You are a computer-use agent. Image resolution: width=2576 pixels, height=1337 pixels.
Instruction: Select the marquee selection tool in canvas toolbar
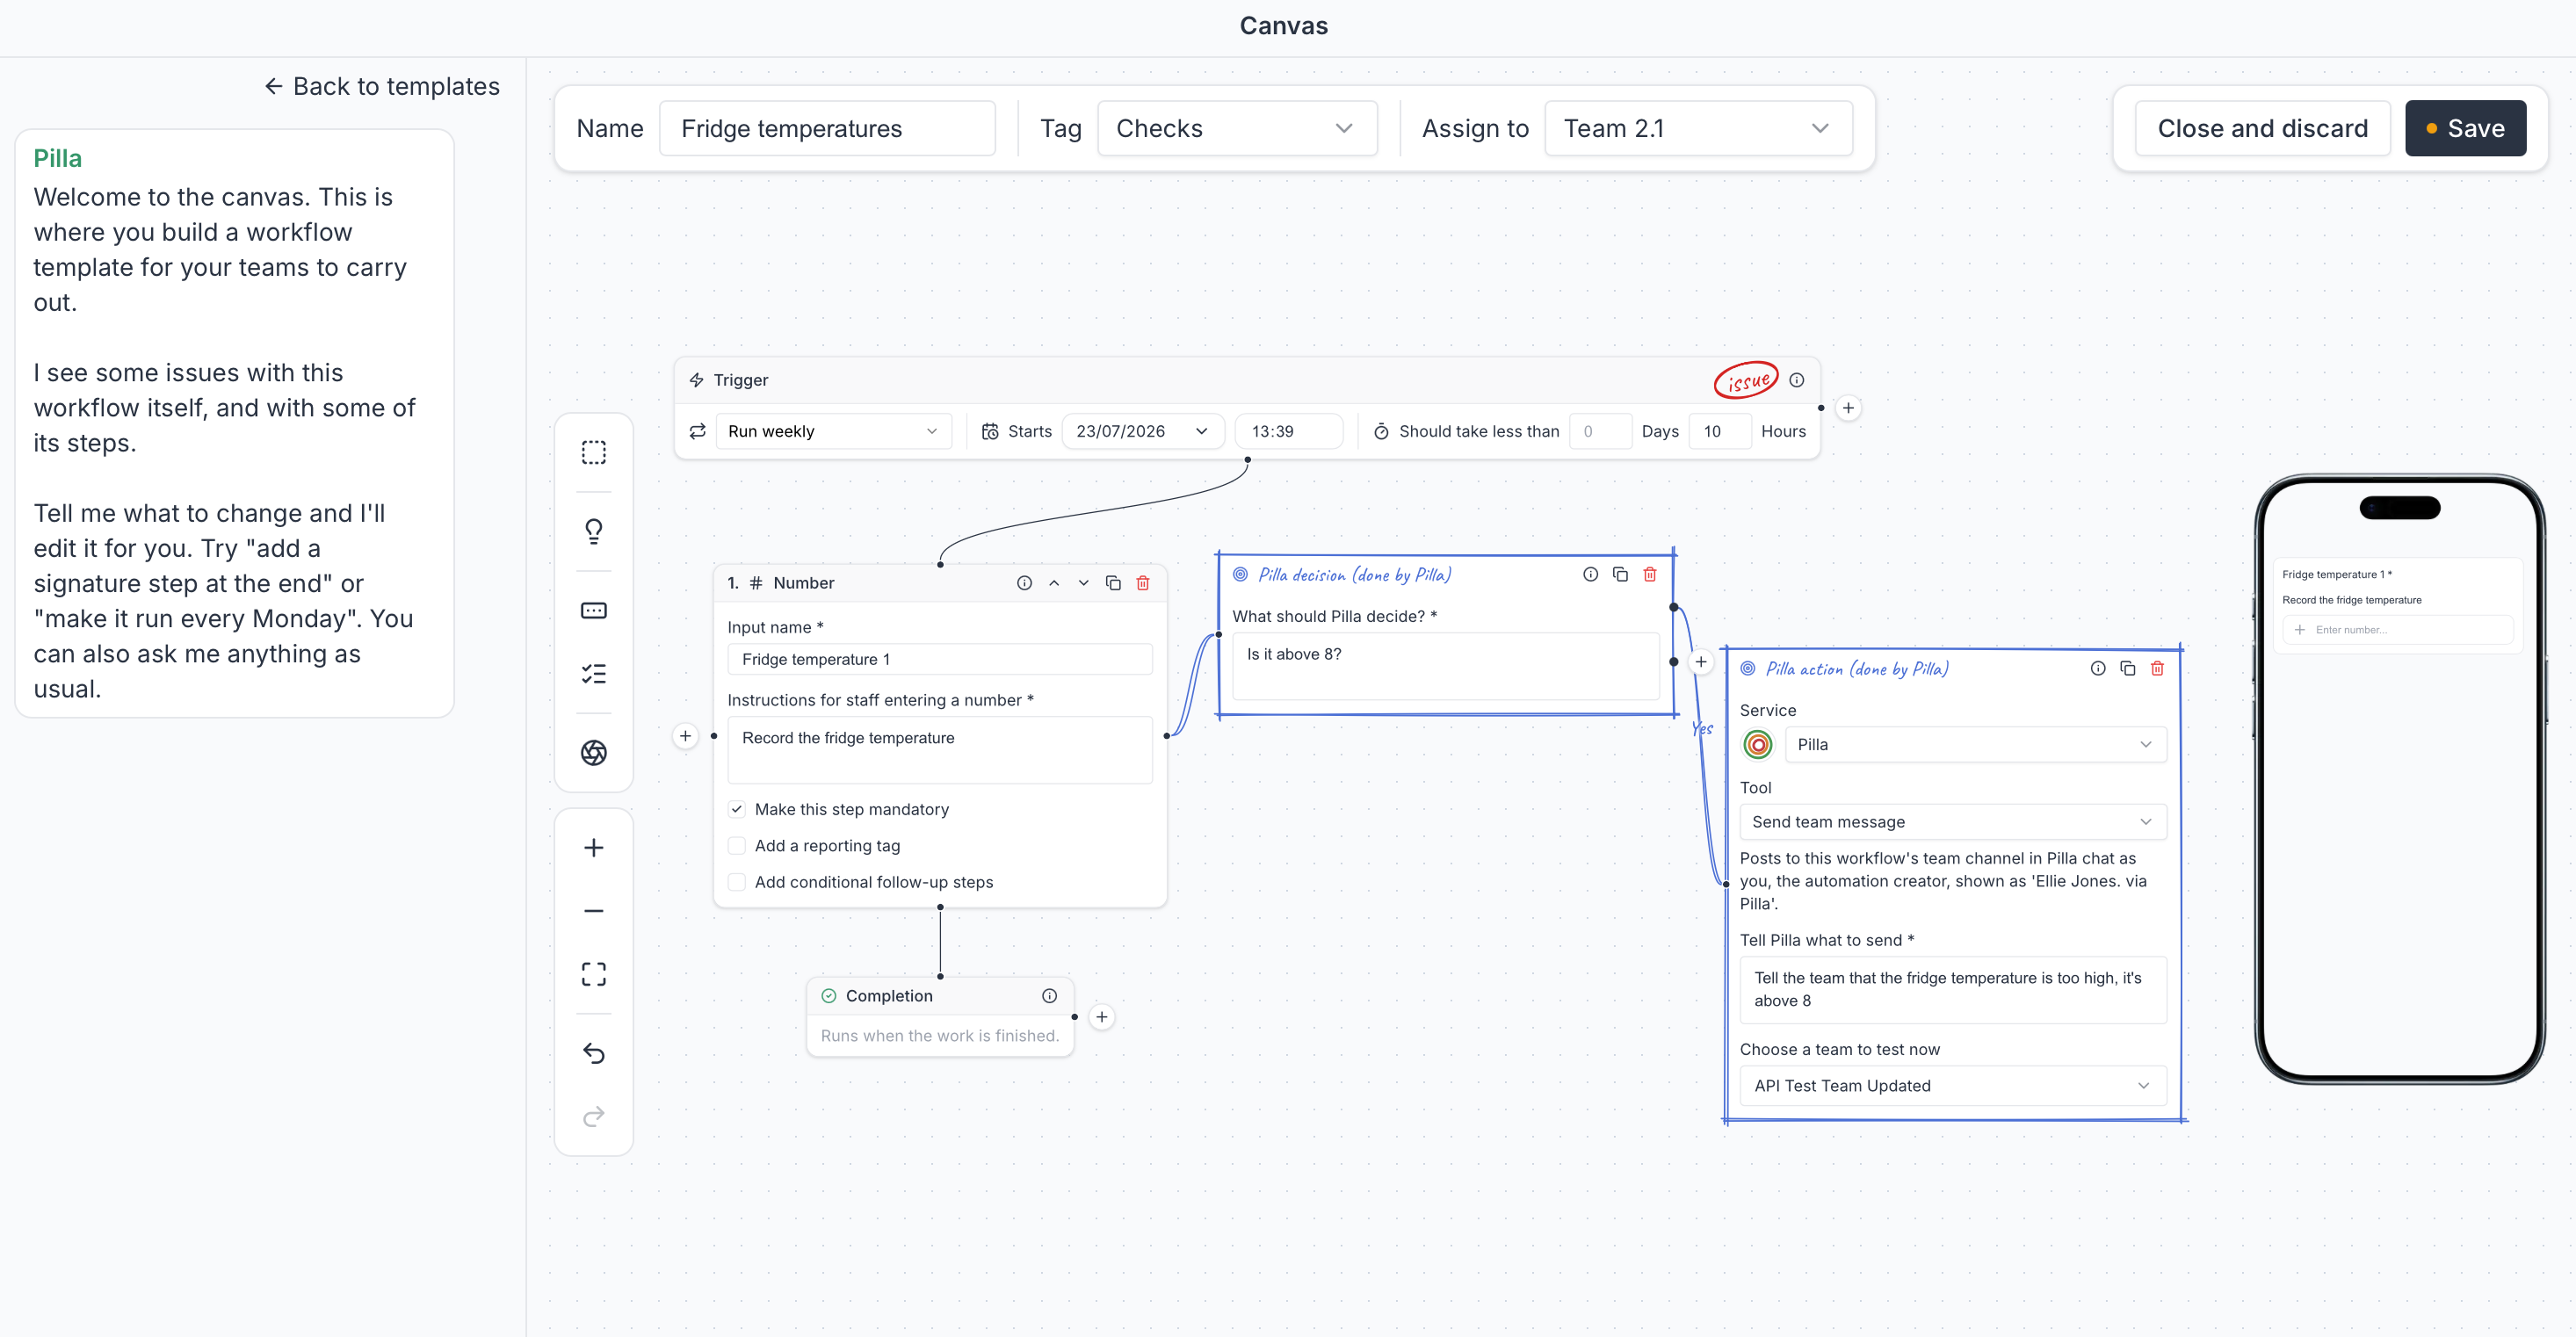point(594,453)
